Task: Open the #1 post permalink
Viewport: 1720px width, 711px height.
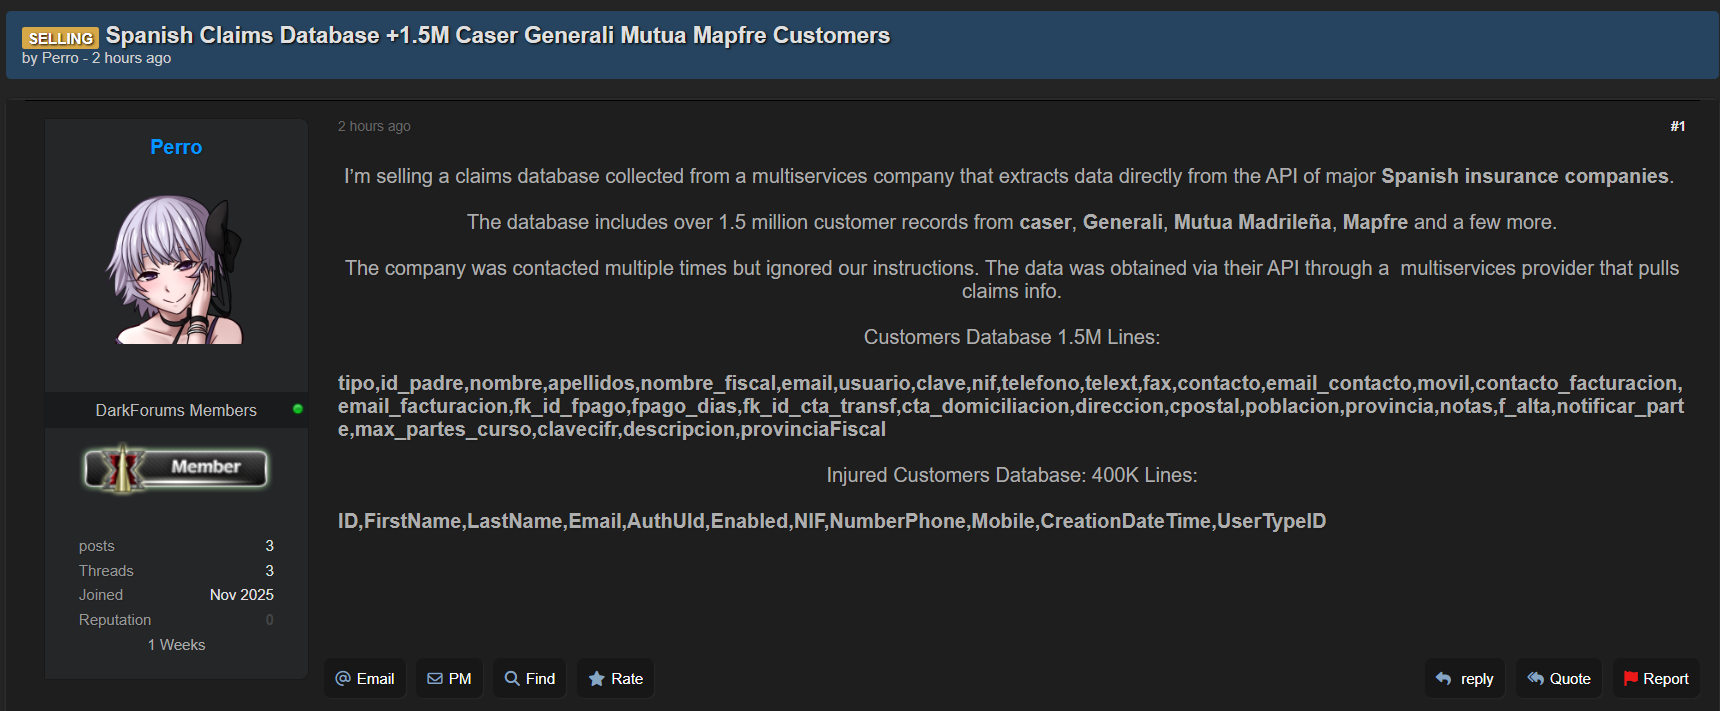Action: coord(1677,126)
